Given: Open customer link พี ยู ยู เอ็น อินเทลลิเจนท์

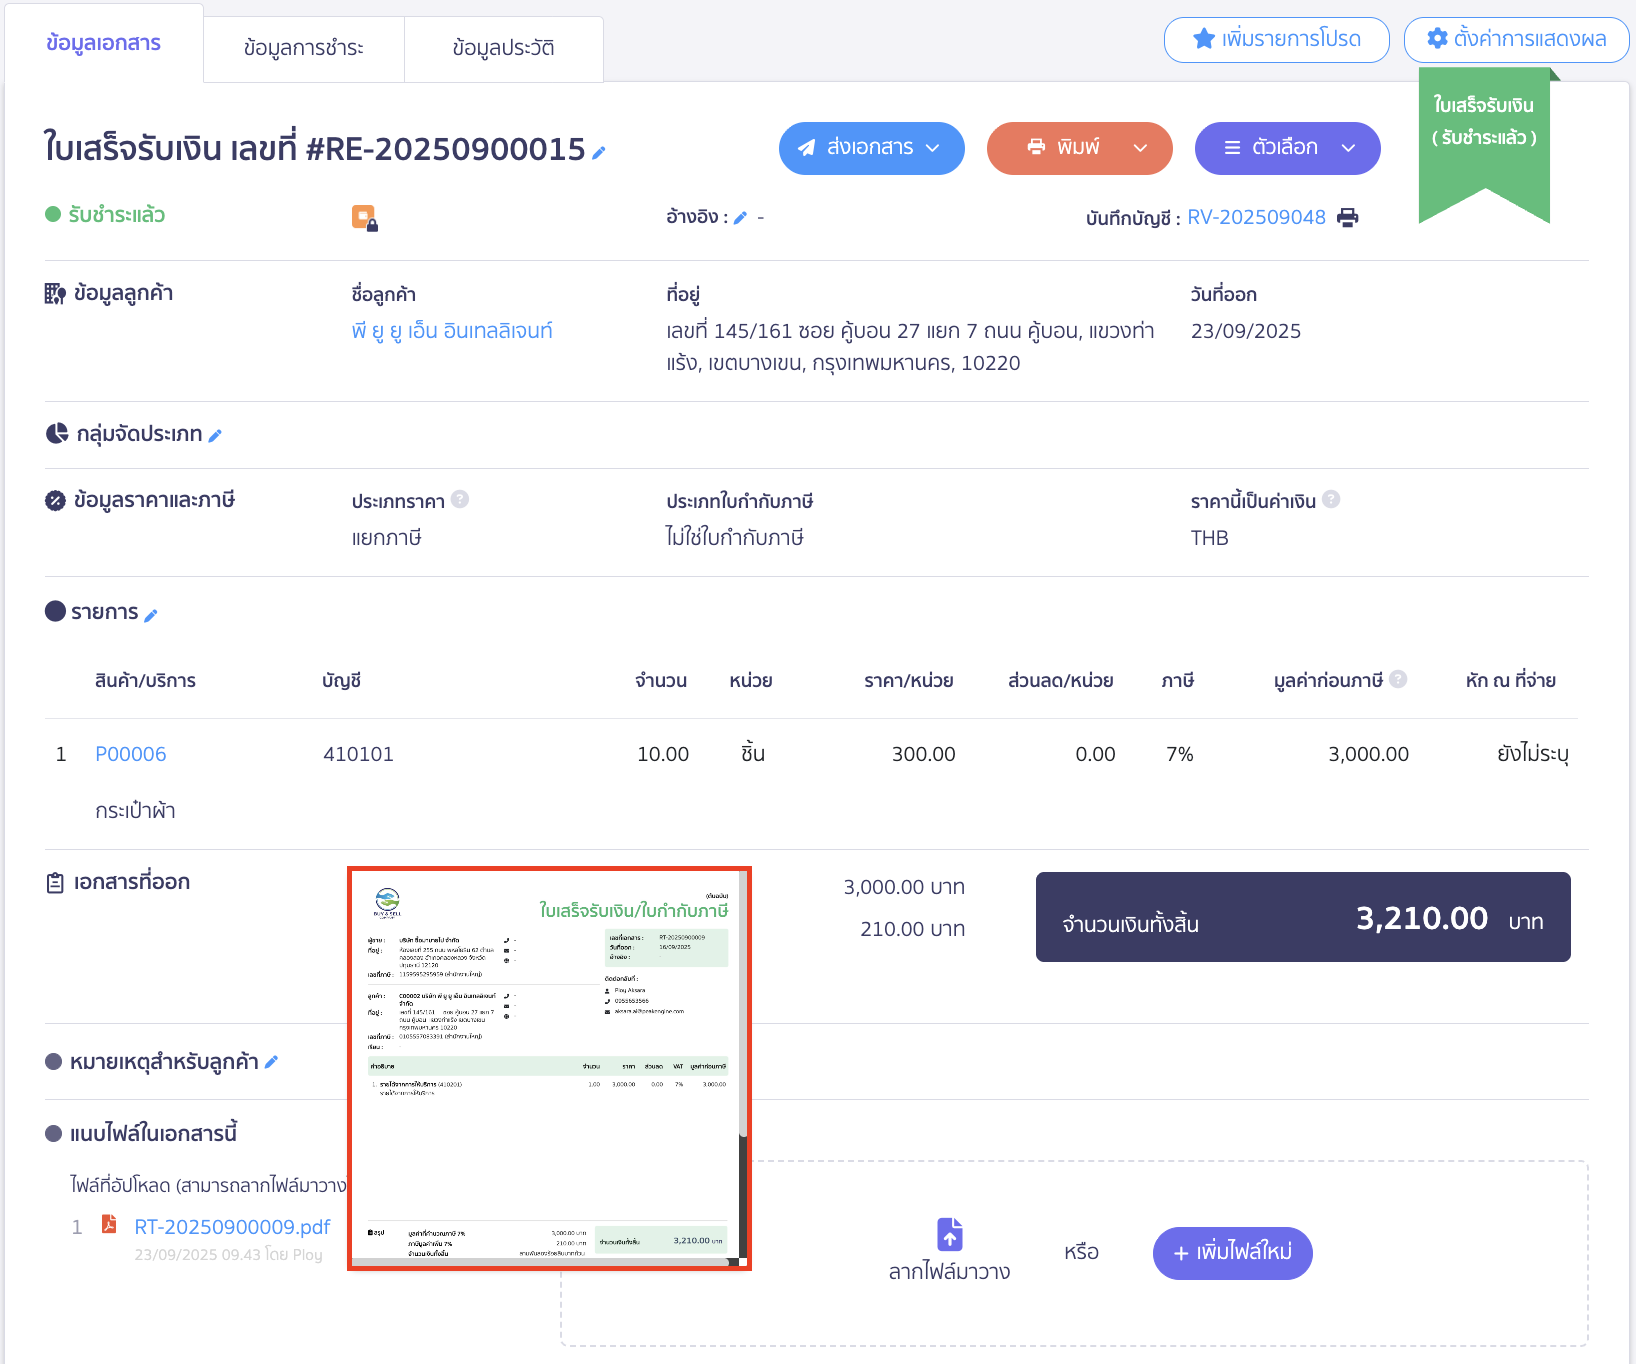Looking at the screenshot, I should pyautogui.click(x=452, y=331).
